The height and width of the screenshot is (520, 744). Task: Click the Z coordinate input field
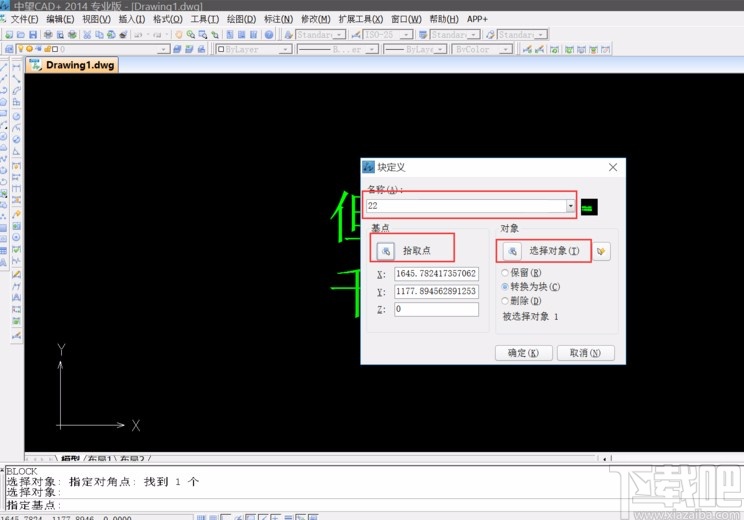click(436, 309)
